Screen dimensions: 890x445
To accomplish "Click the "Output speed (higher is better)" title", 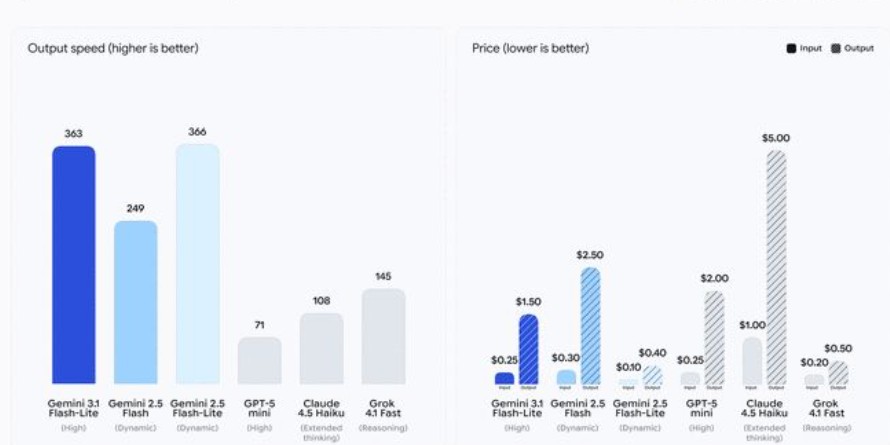I will tap(113, 48).
